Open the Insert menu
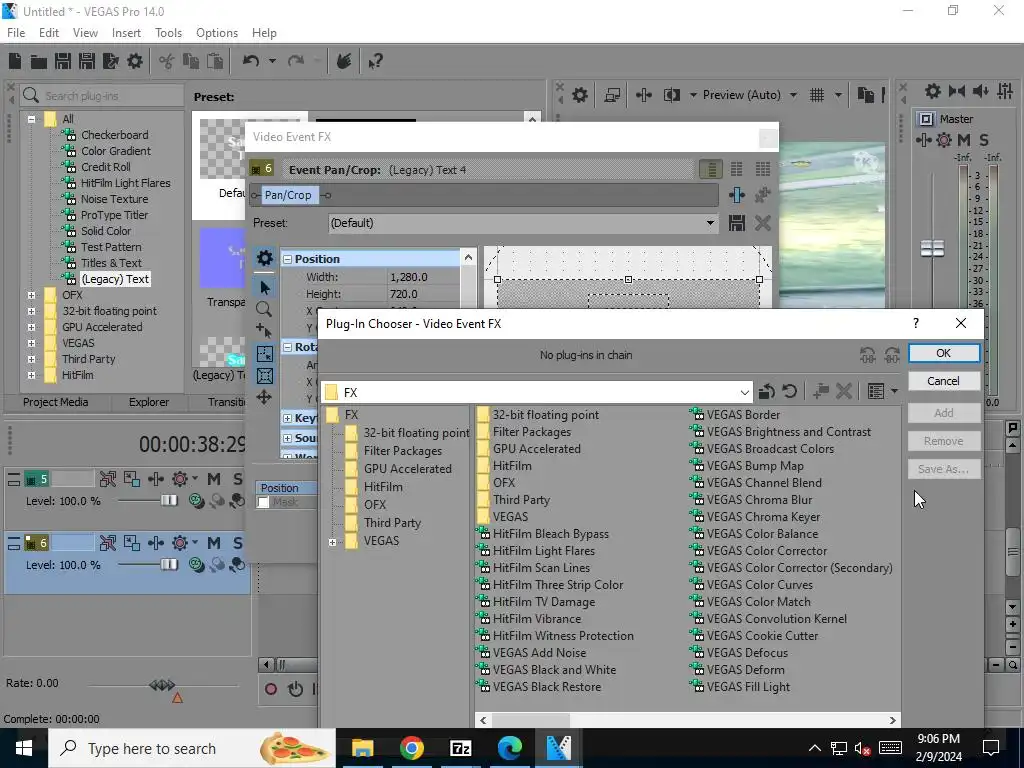This screenshot has height=768, width=1024. tap(126, 33)
